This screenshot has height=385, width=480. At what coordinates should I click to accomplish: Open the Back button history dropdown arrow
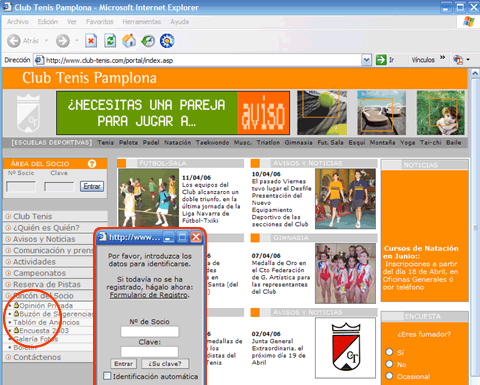[x=46, y=41]
